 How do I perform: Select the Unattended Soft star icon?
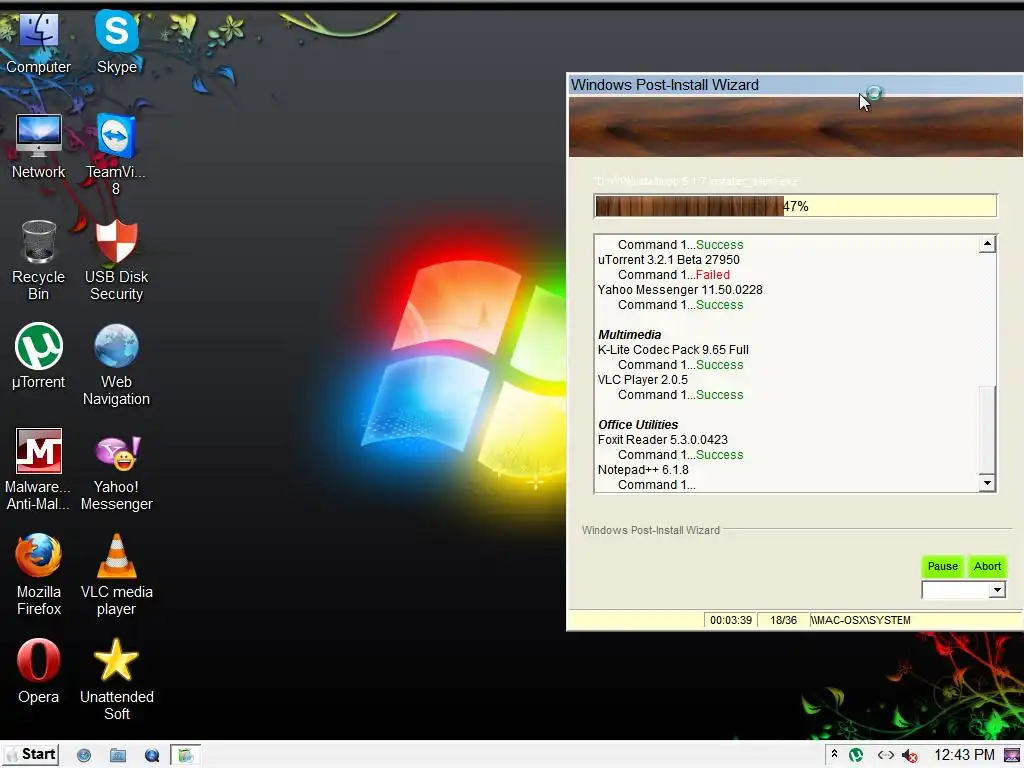[x=116, y=679]
